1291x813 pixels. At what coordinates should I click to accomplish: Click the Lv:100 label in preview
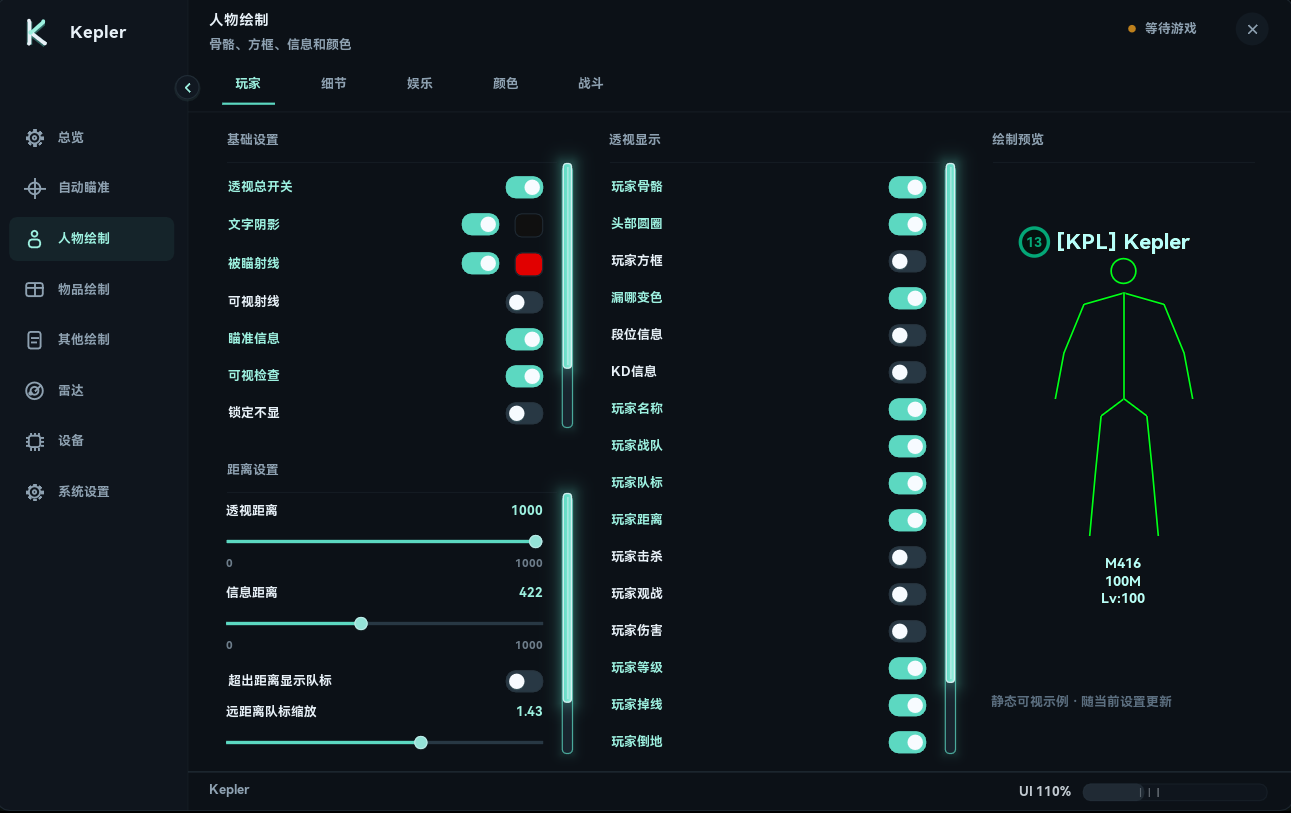(1123, 599)
